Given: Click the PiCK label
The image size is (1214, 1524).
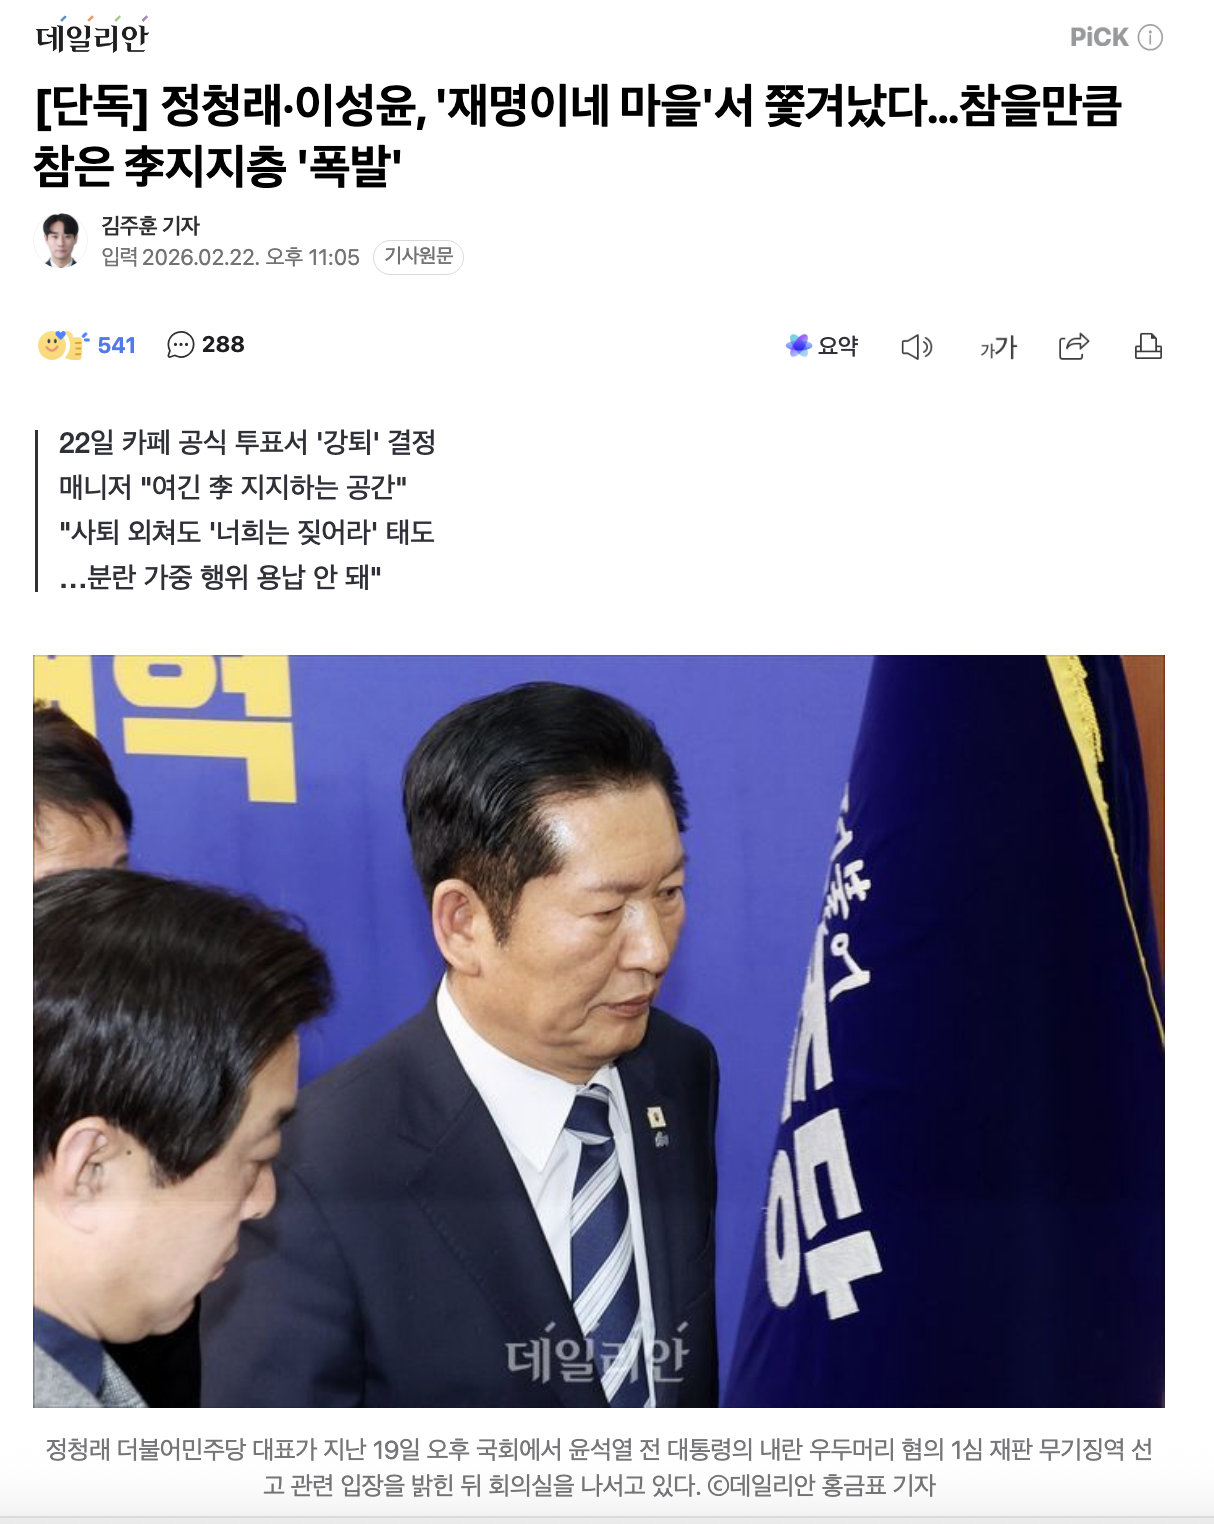Looking at the screenshot, I should click(x=1099, y=38).
